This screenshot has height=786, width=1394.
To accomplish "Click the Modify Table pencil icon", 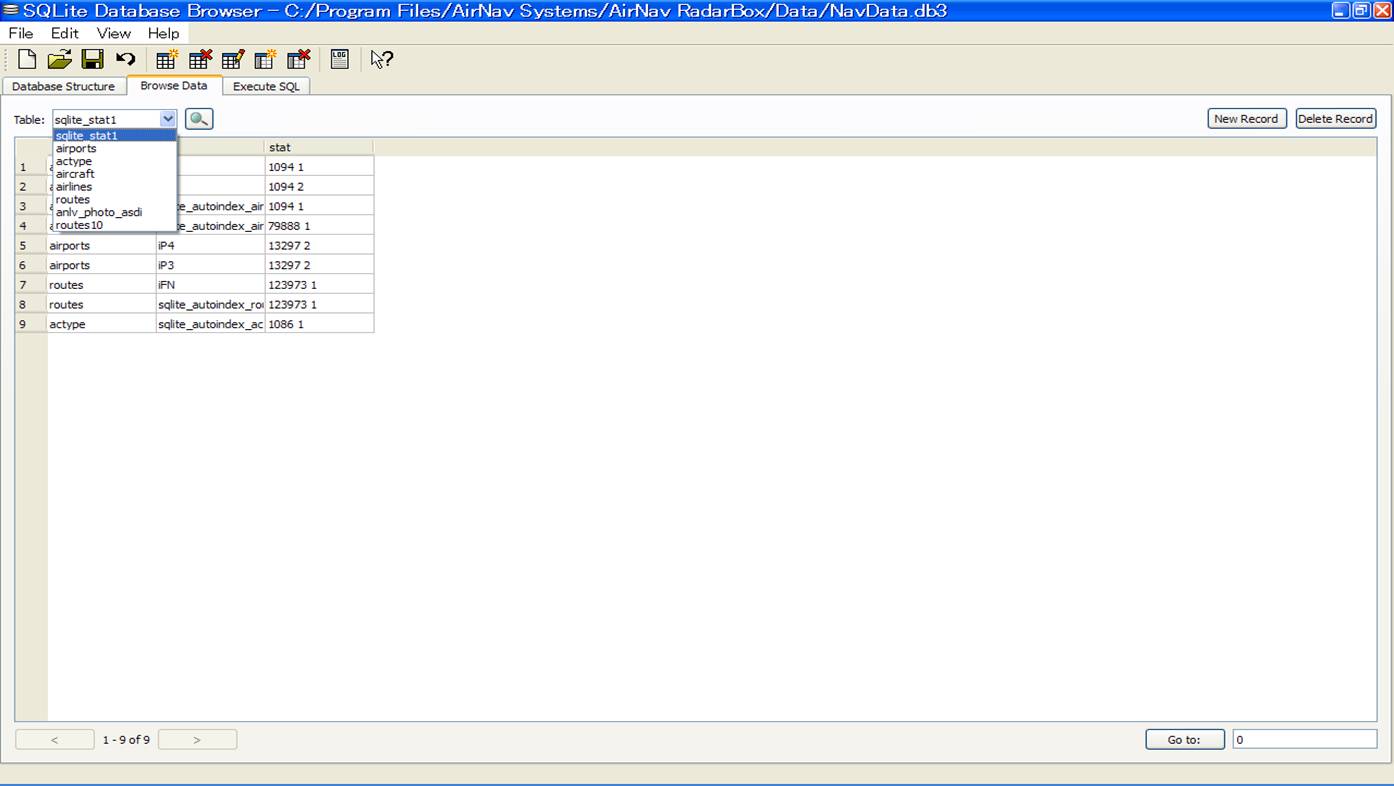I will [233, 59].
